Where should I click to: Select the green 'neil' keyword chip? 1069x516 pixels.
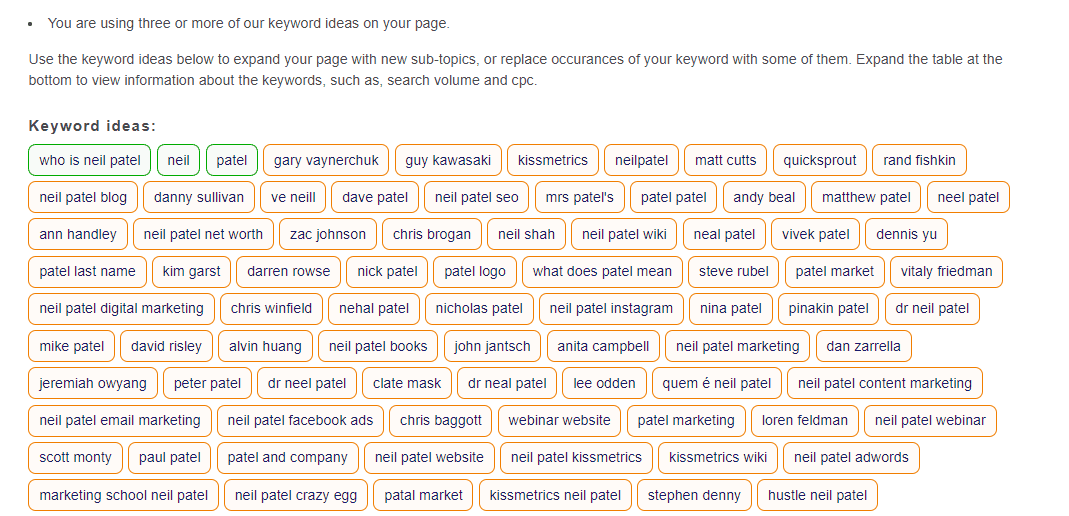[x=178, y=160]
